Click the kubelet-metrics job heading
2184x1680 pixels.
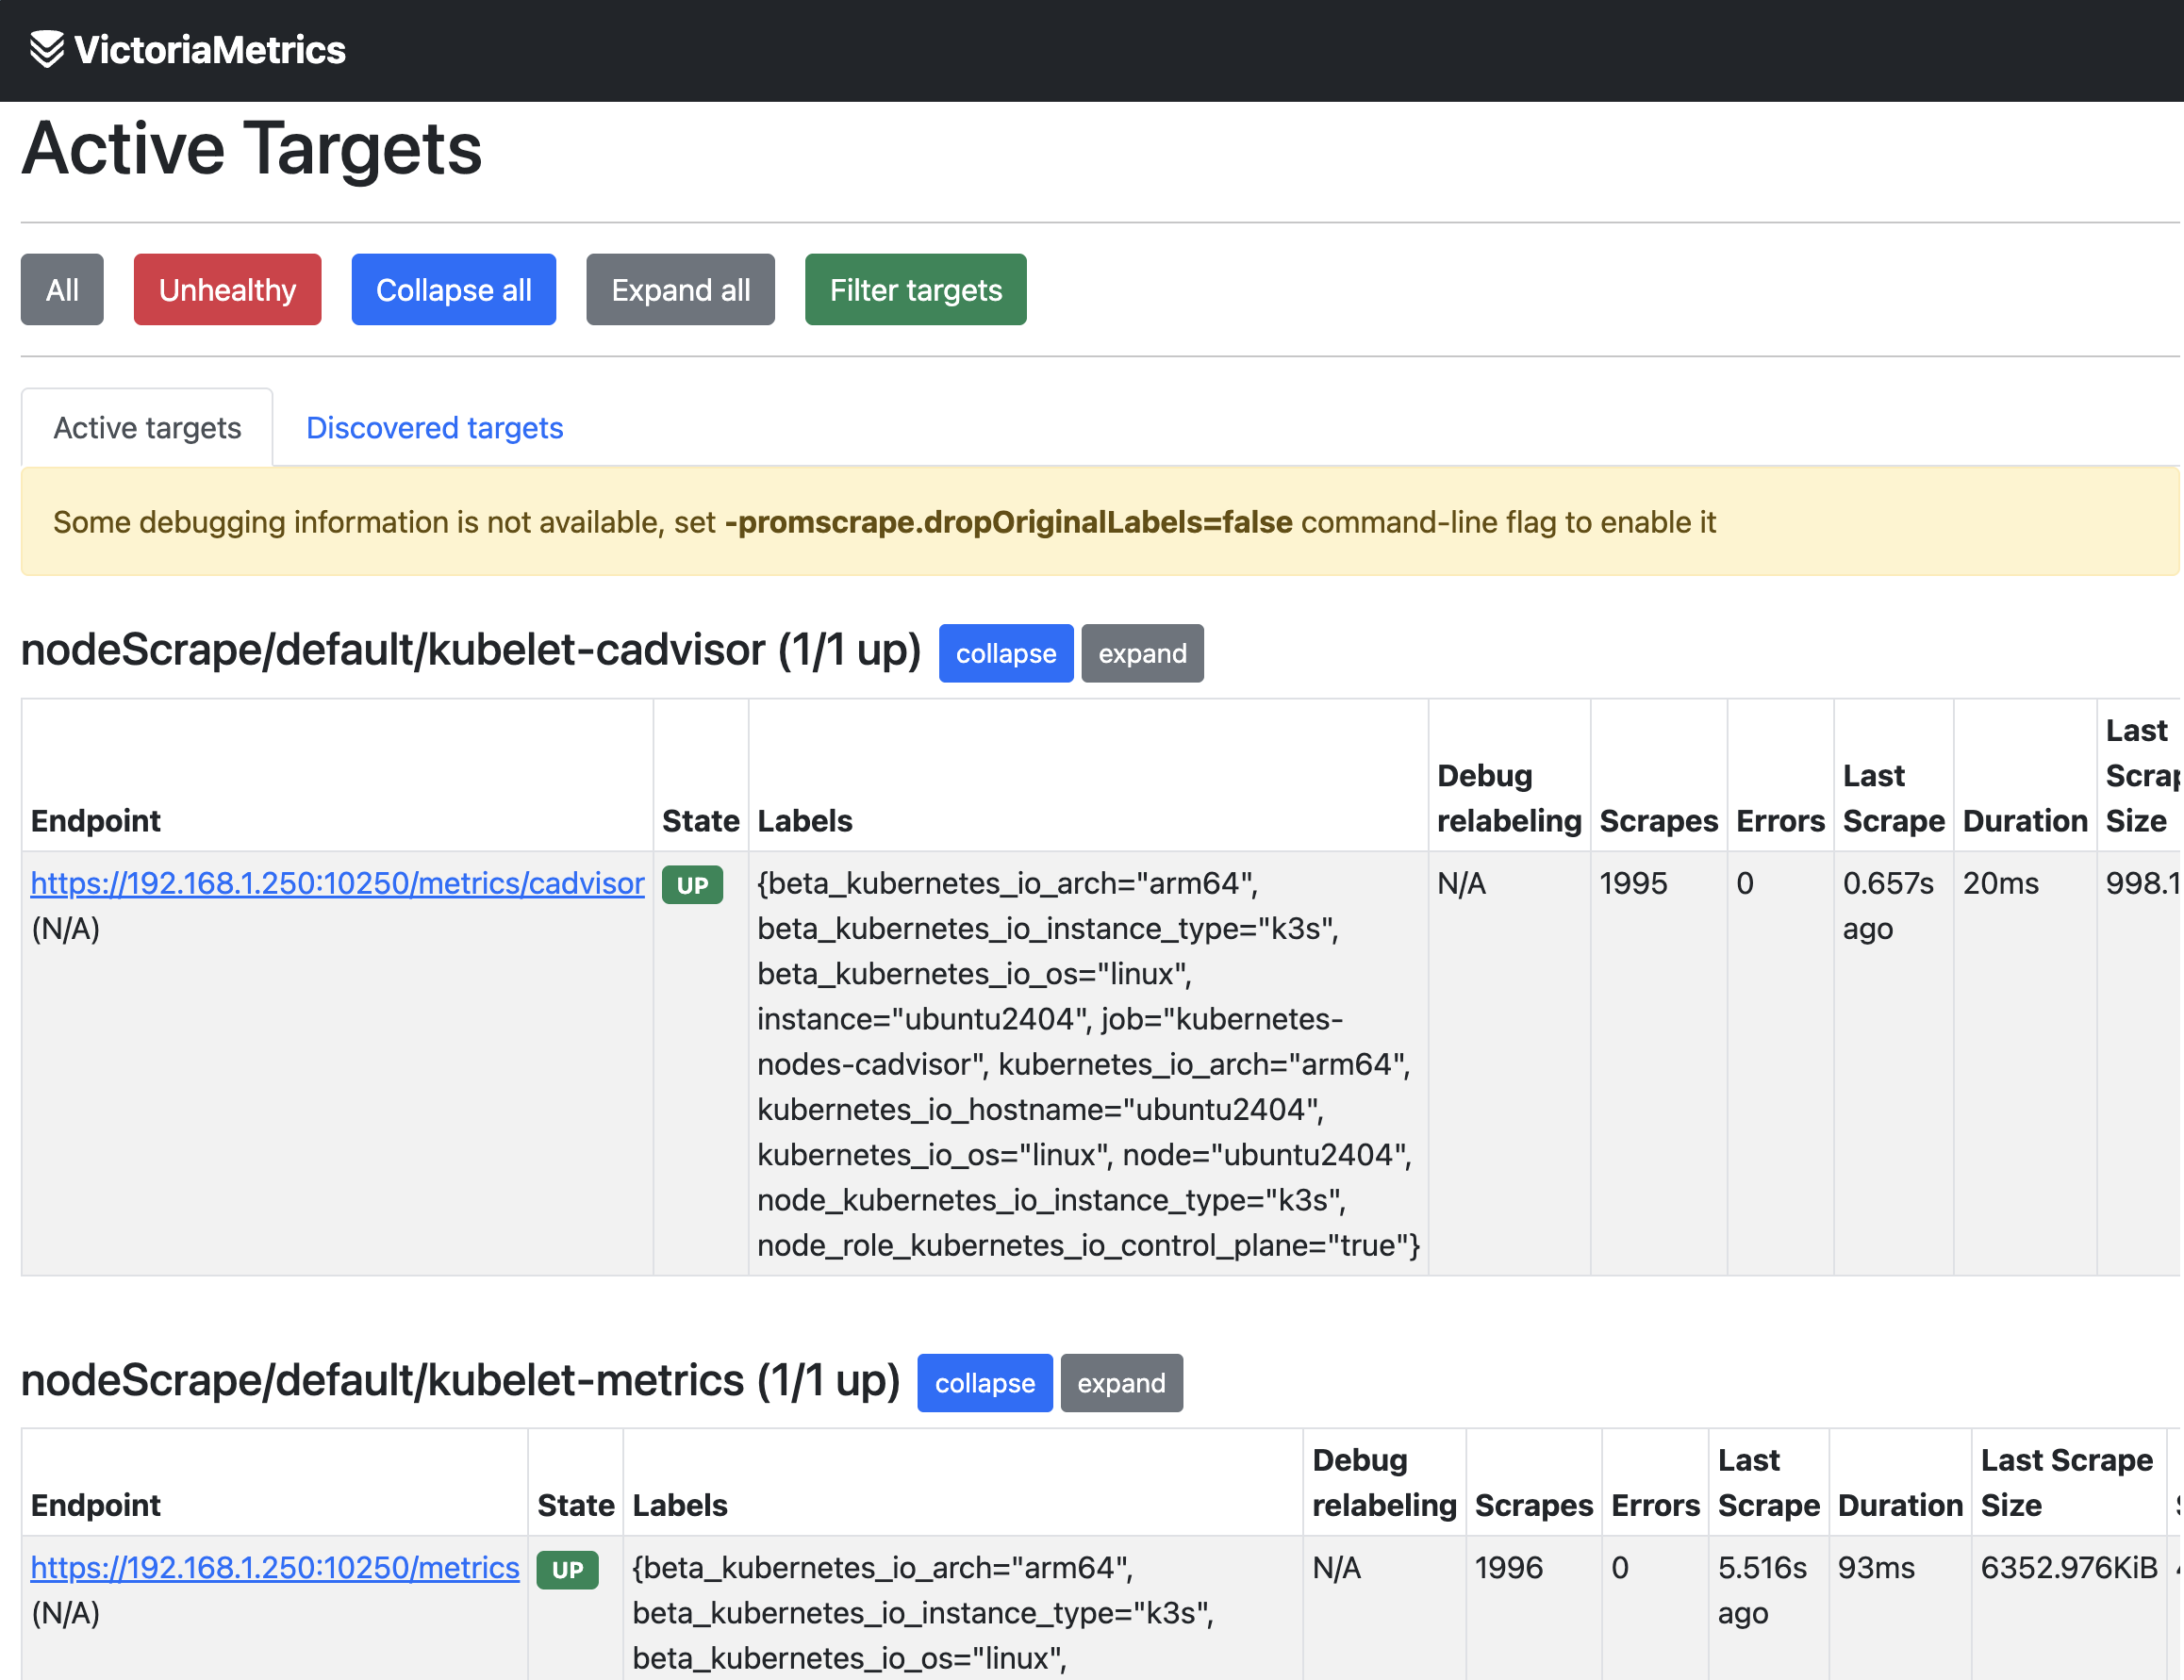[x=460, y=1381]
